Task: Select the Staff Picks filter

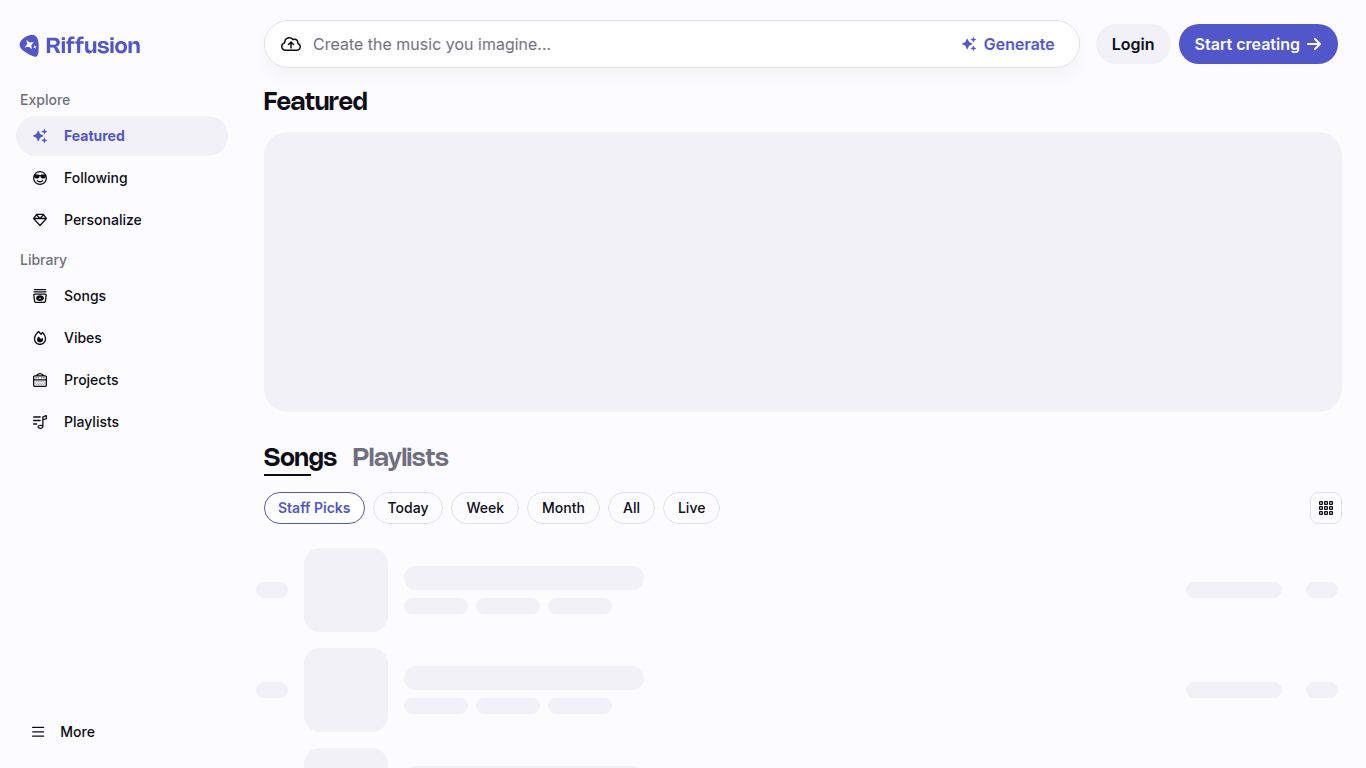Action: tap(314, 508)
